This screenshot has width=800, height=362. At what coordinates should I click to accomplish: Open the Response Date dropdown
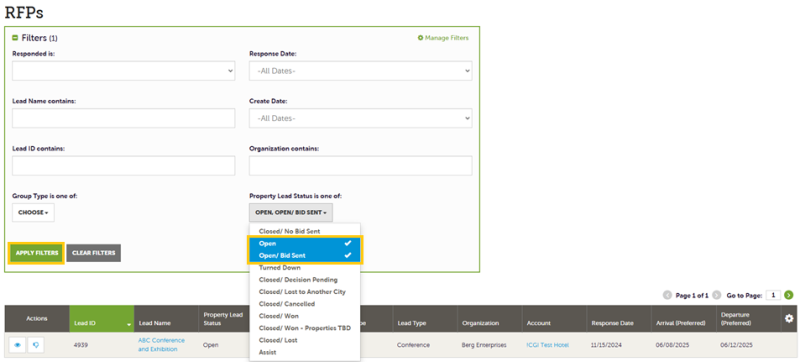point(361,71)
